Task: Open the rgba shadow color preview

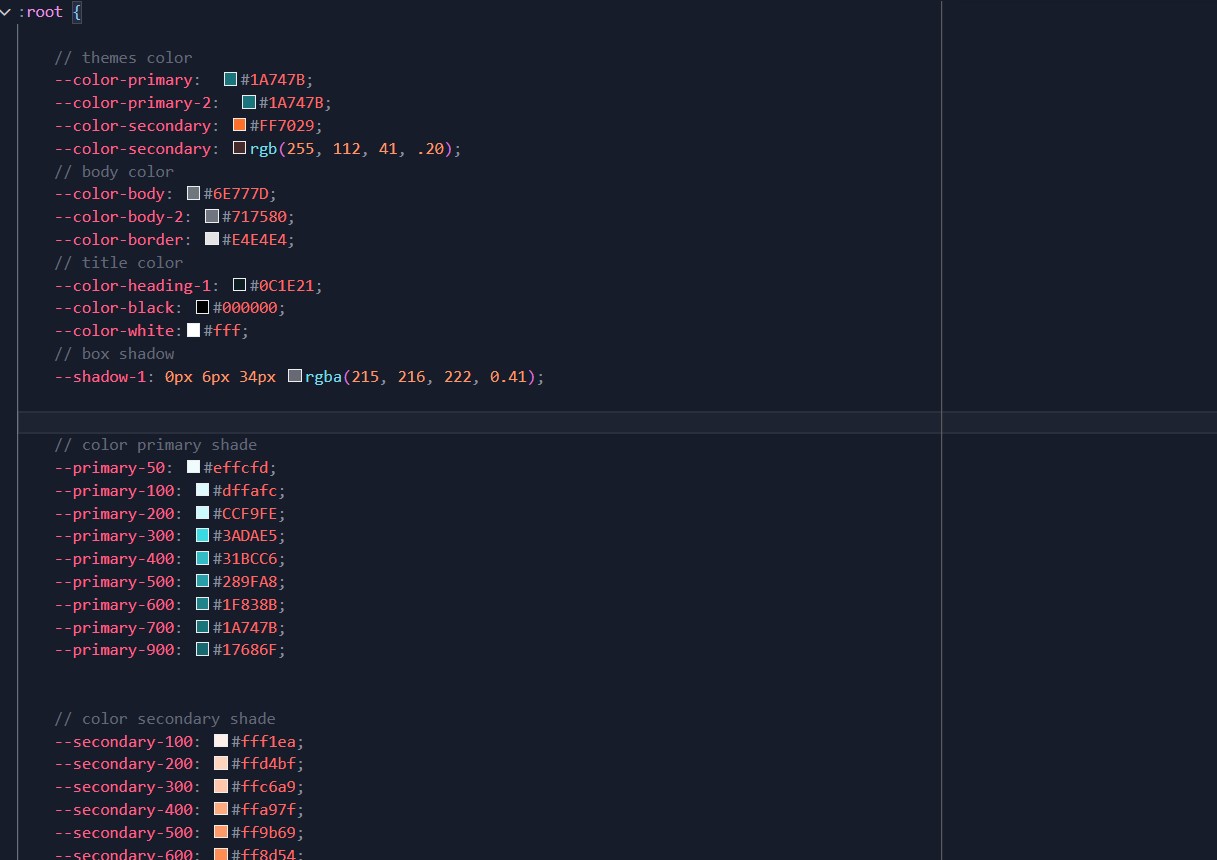Action: 294,376
